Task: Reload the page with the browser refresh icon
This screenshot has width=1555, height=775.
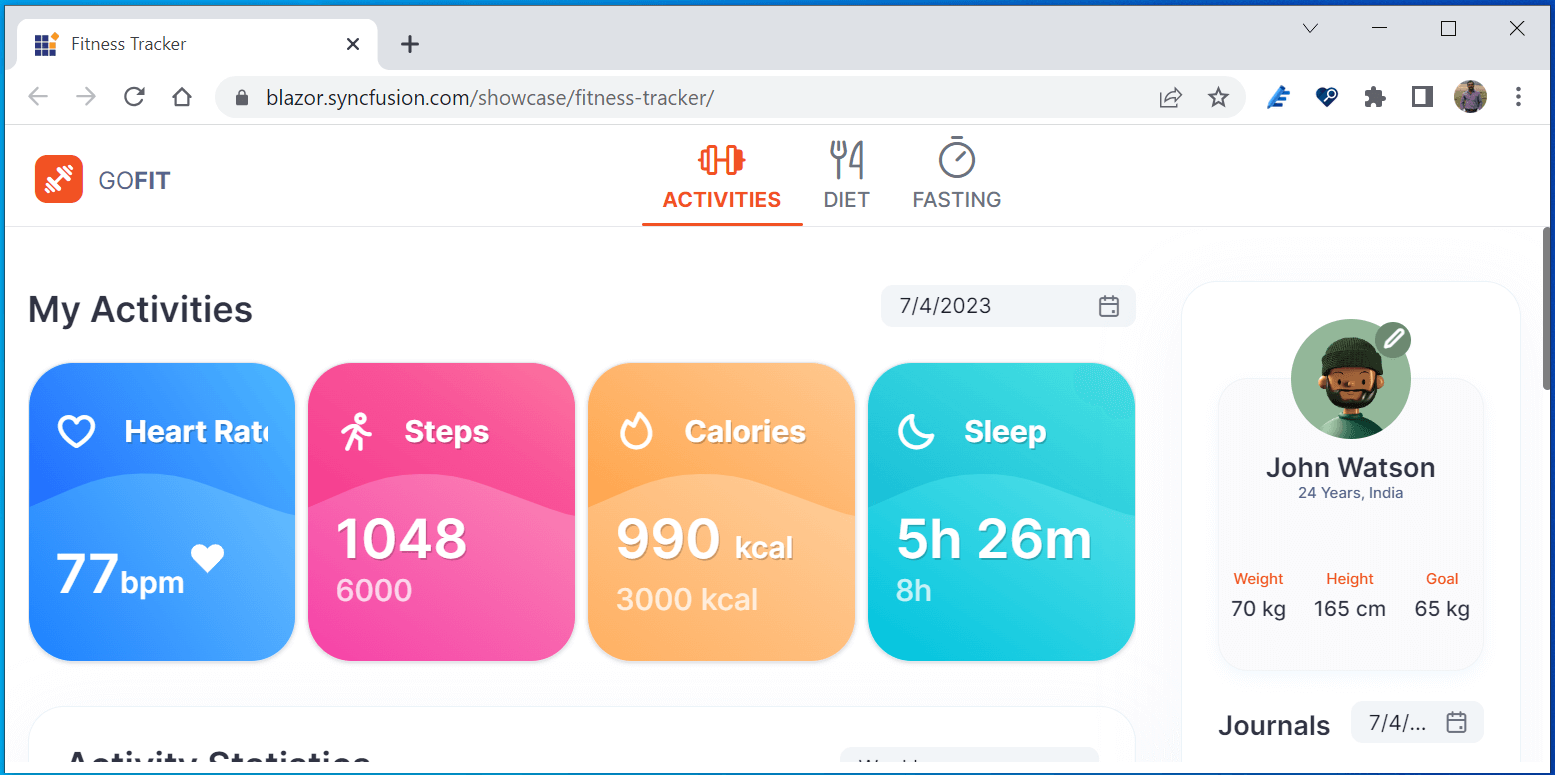Action: (x=134, y=97)
